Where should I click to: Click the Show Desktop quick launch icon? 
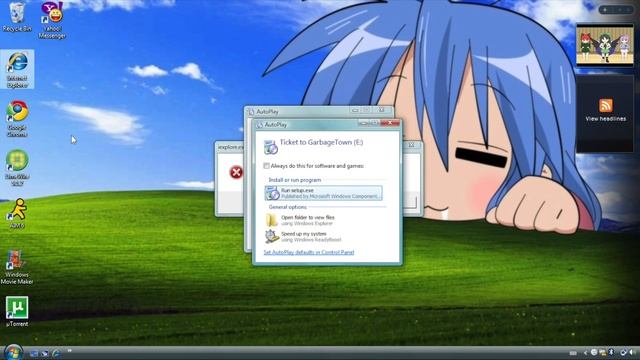(x=34, y=353)
